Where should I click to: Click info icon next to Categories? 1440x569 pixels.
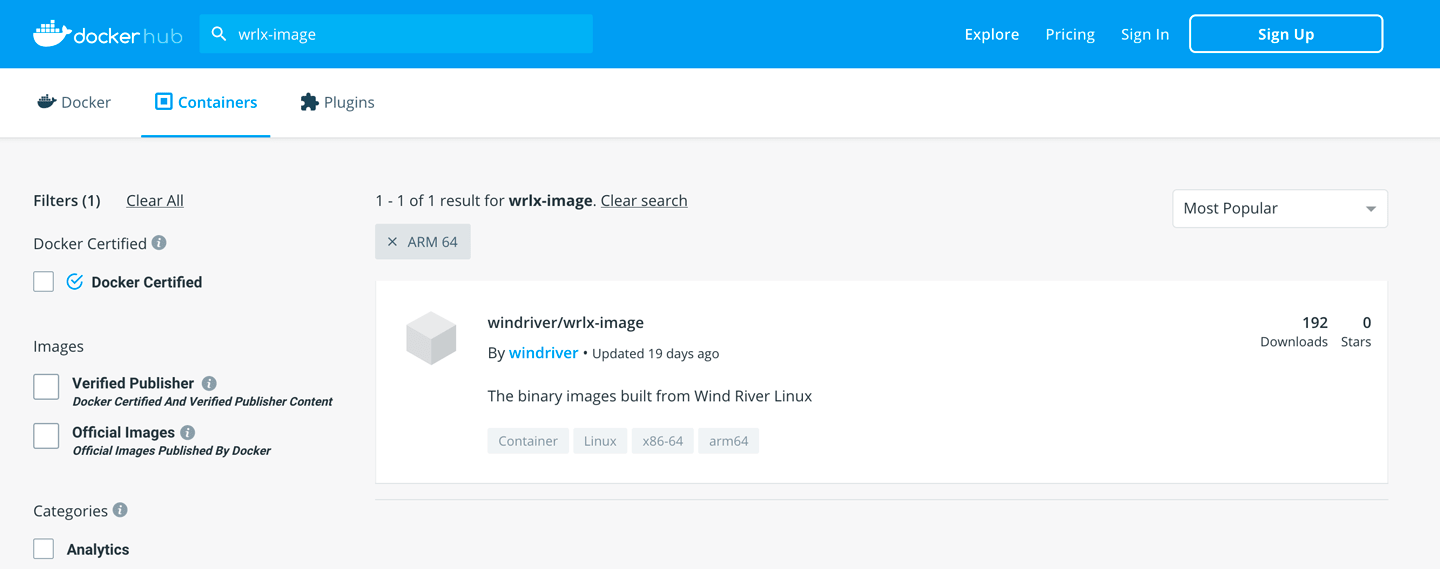tap(120, 510)
